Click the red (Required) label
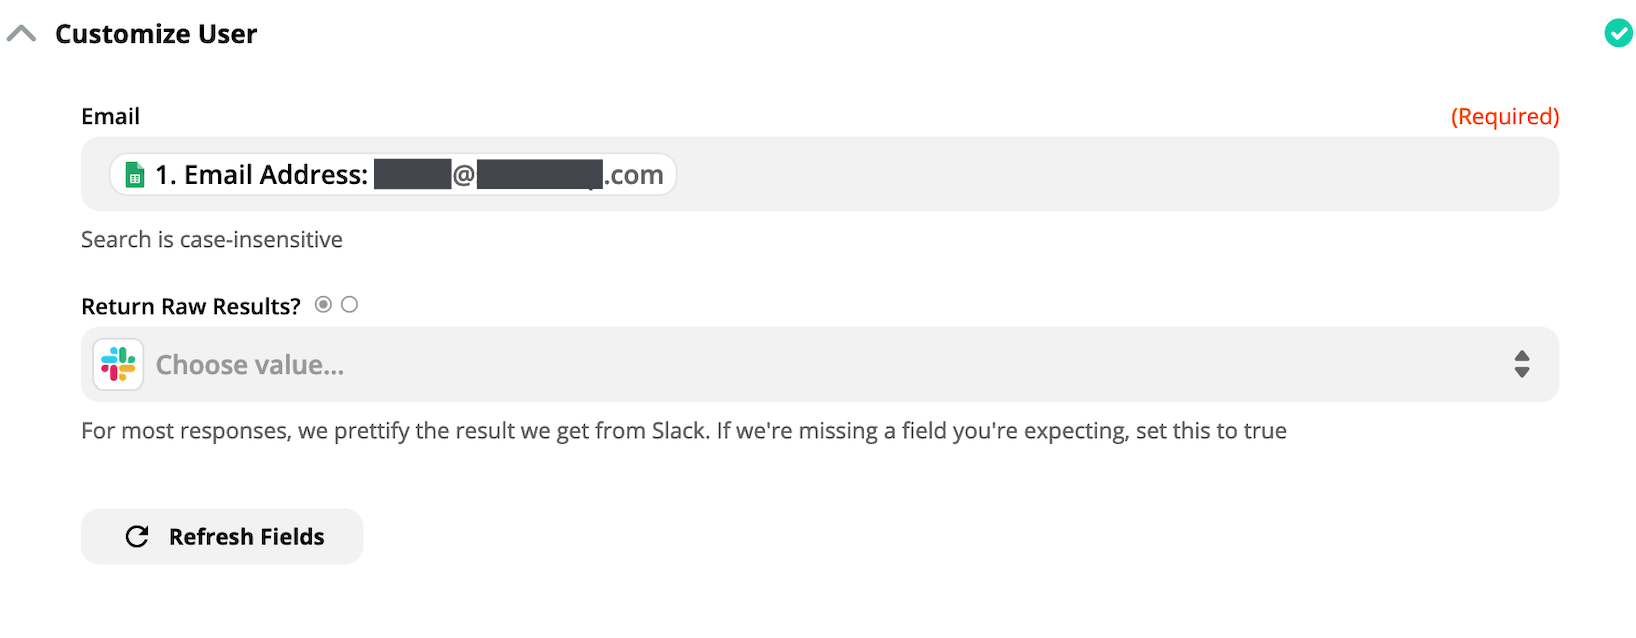Viewport: 1636px width, 638px height. [1505, 116]
